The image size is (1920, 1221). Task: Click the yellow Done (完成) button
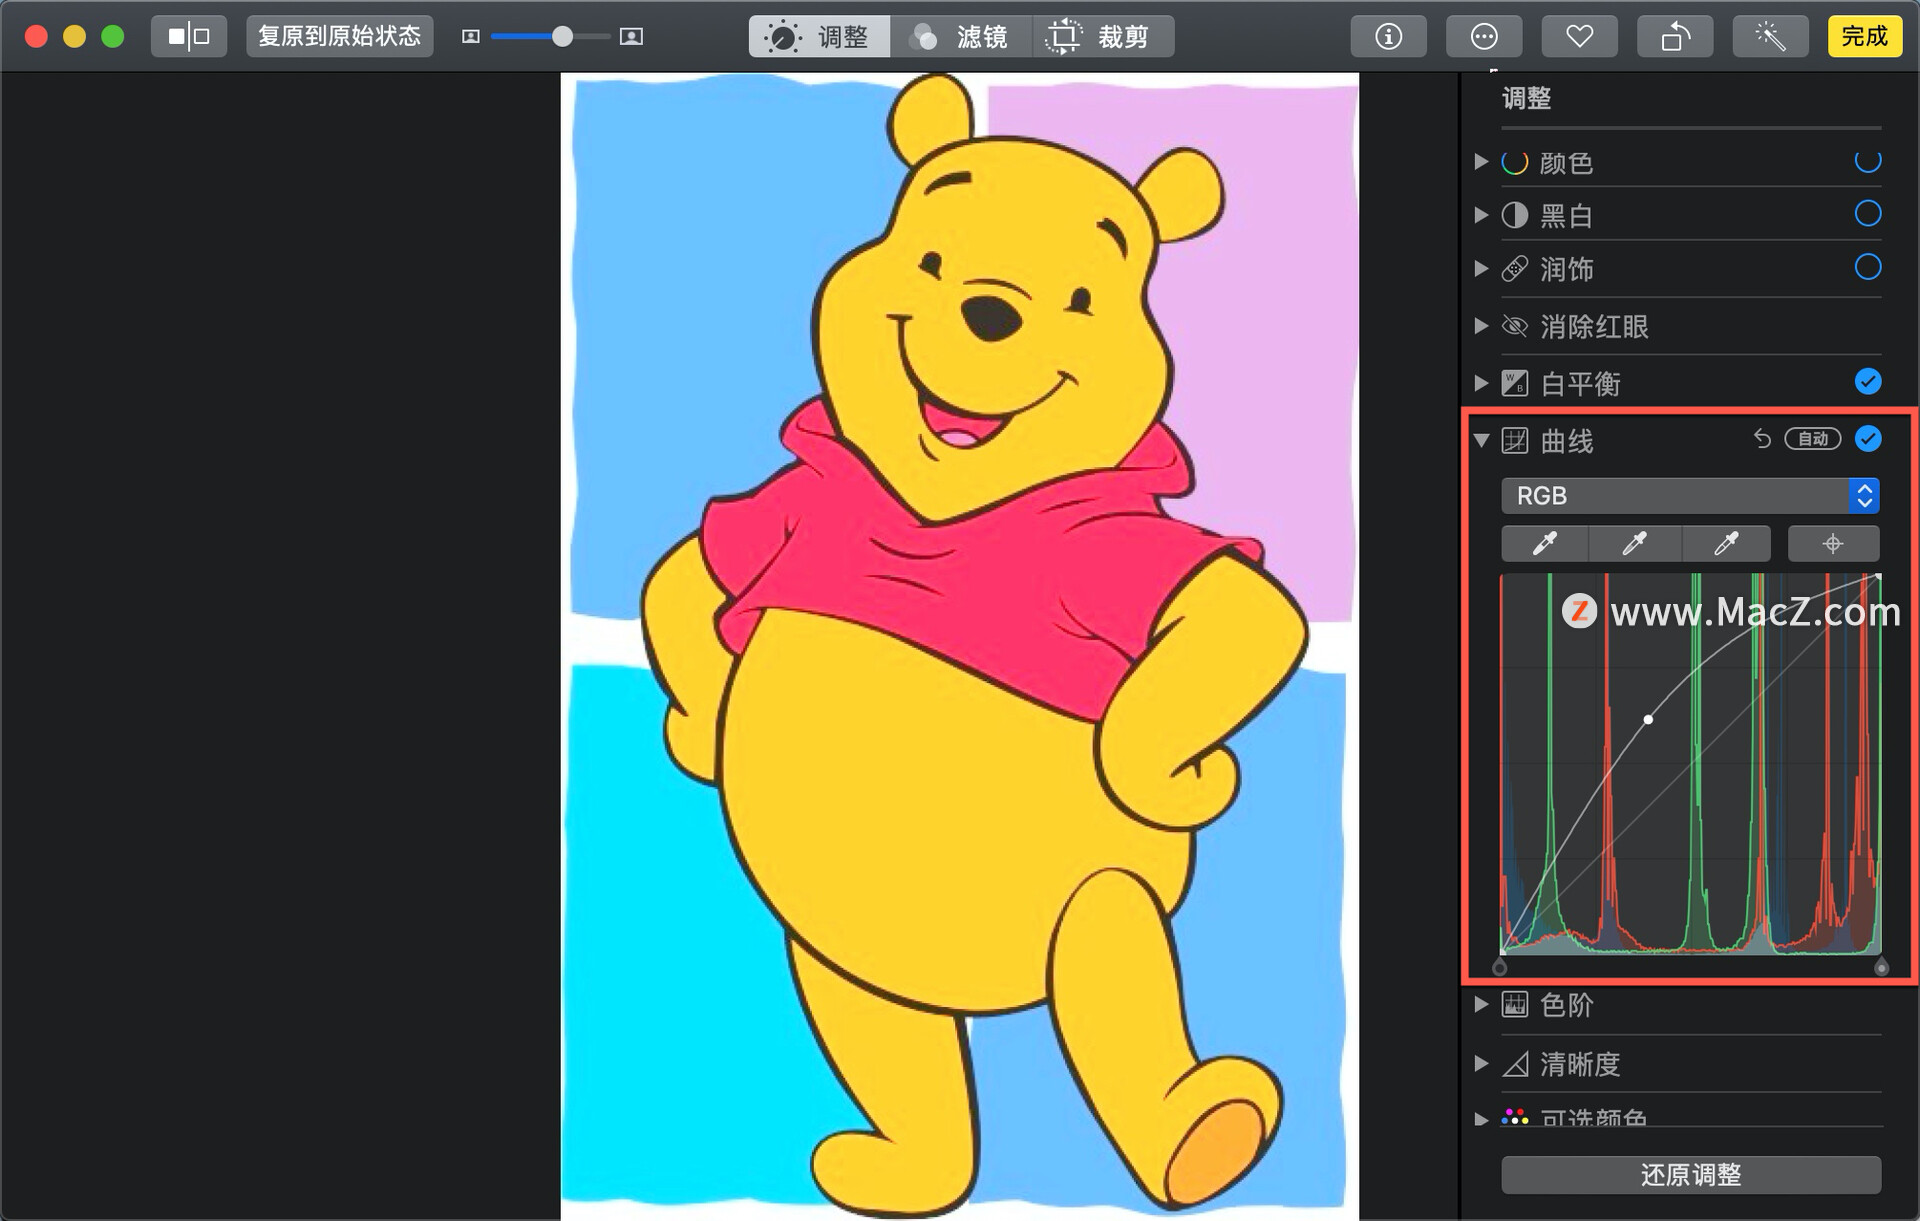1864,37
